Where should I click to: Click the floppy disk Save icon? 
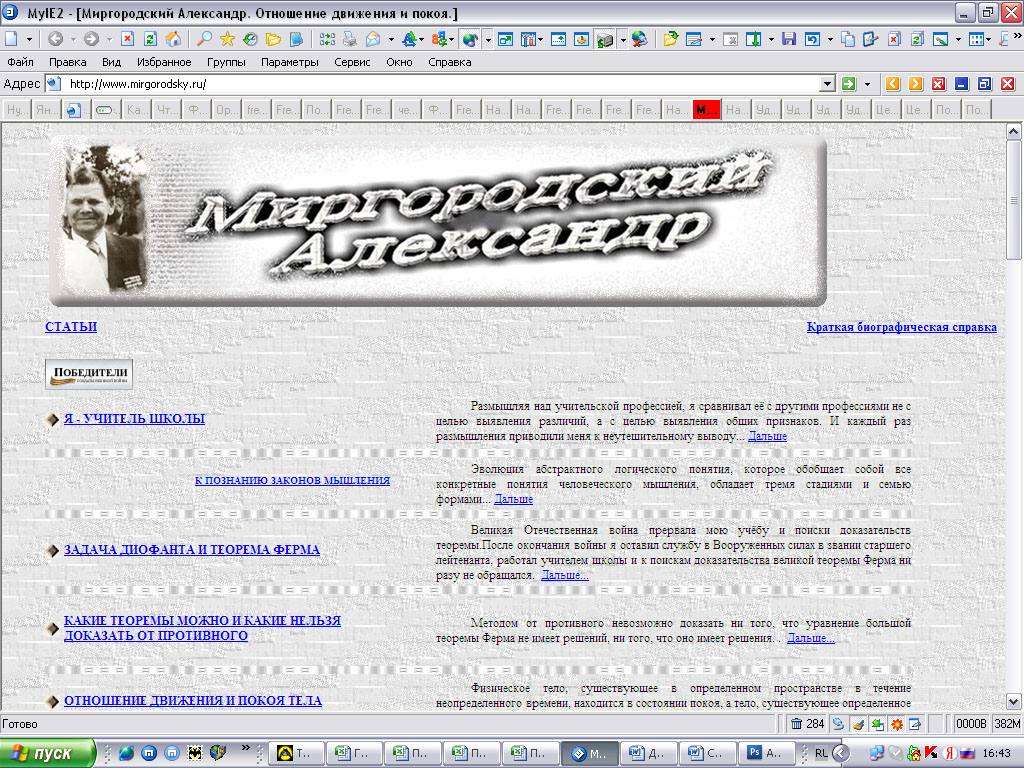(x=789, y=39)
